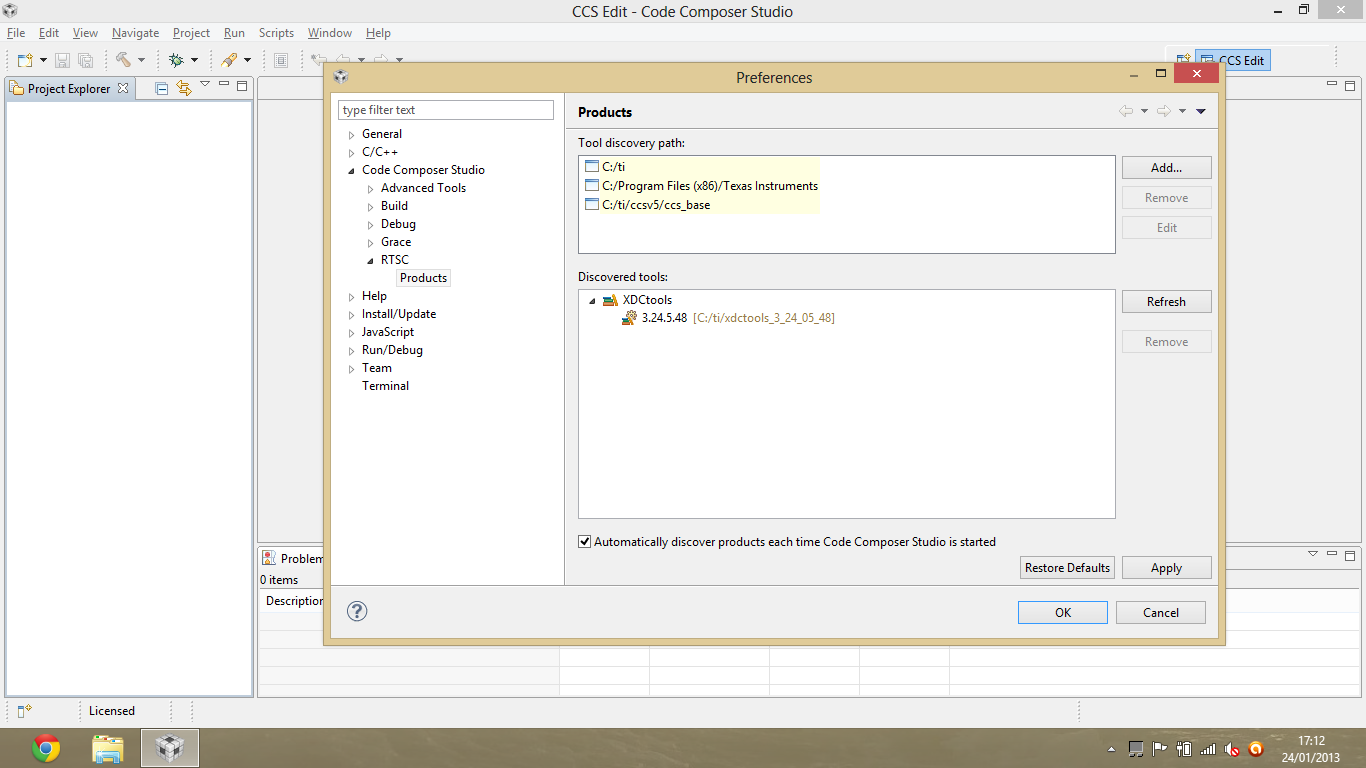Select Install/Update in the preferences tree

coord(398,314)
